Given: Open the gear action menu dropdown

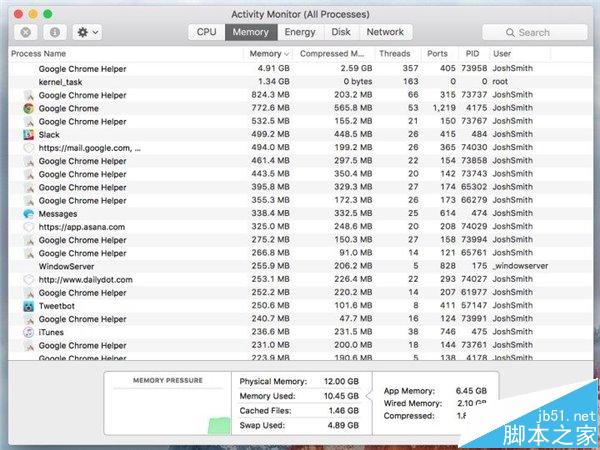Looking at the screenshot, I should click(85, 32).
